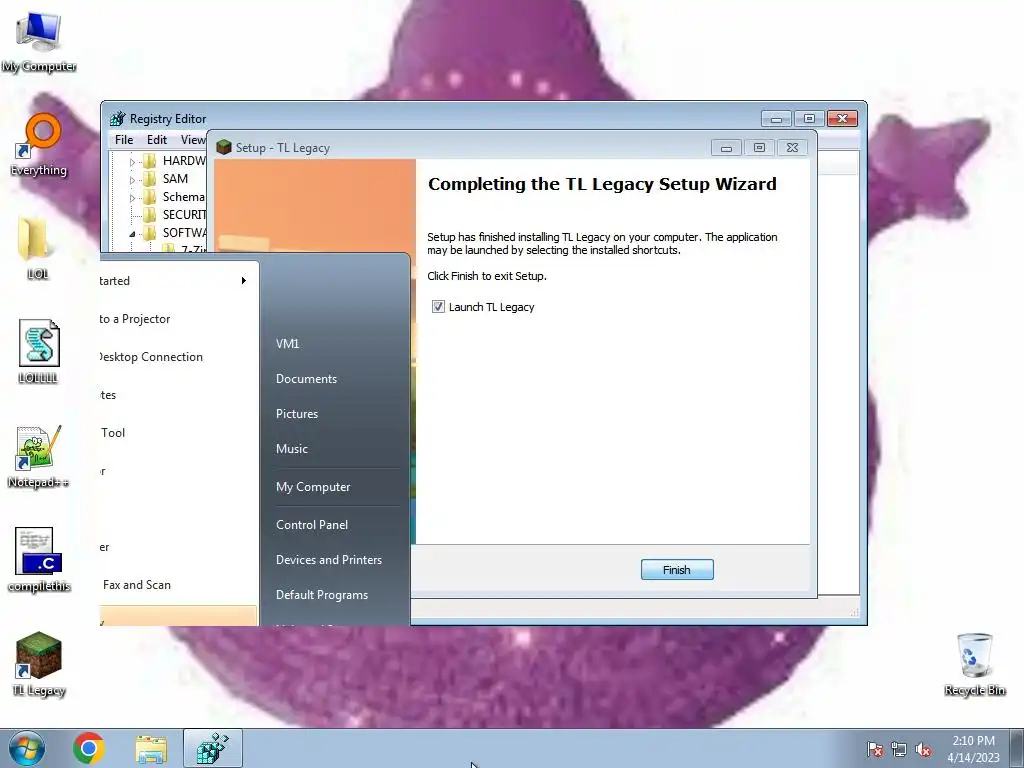This screenshot has width=1024, height=768.
Task: Toggle the Launch TL Legacy checkbox
Action: click(438, 307)
